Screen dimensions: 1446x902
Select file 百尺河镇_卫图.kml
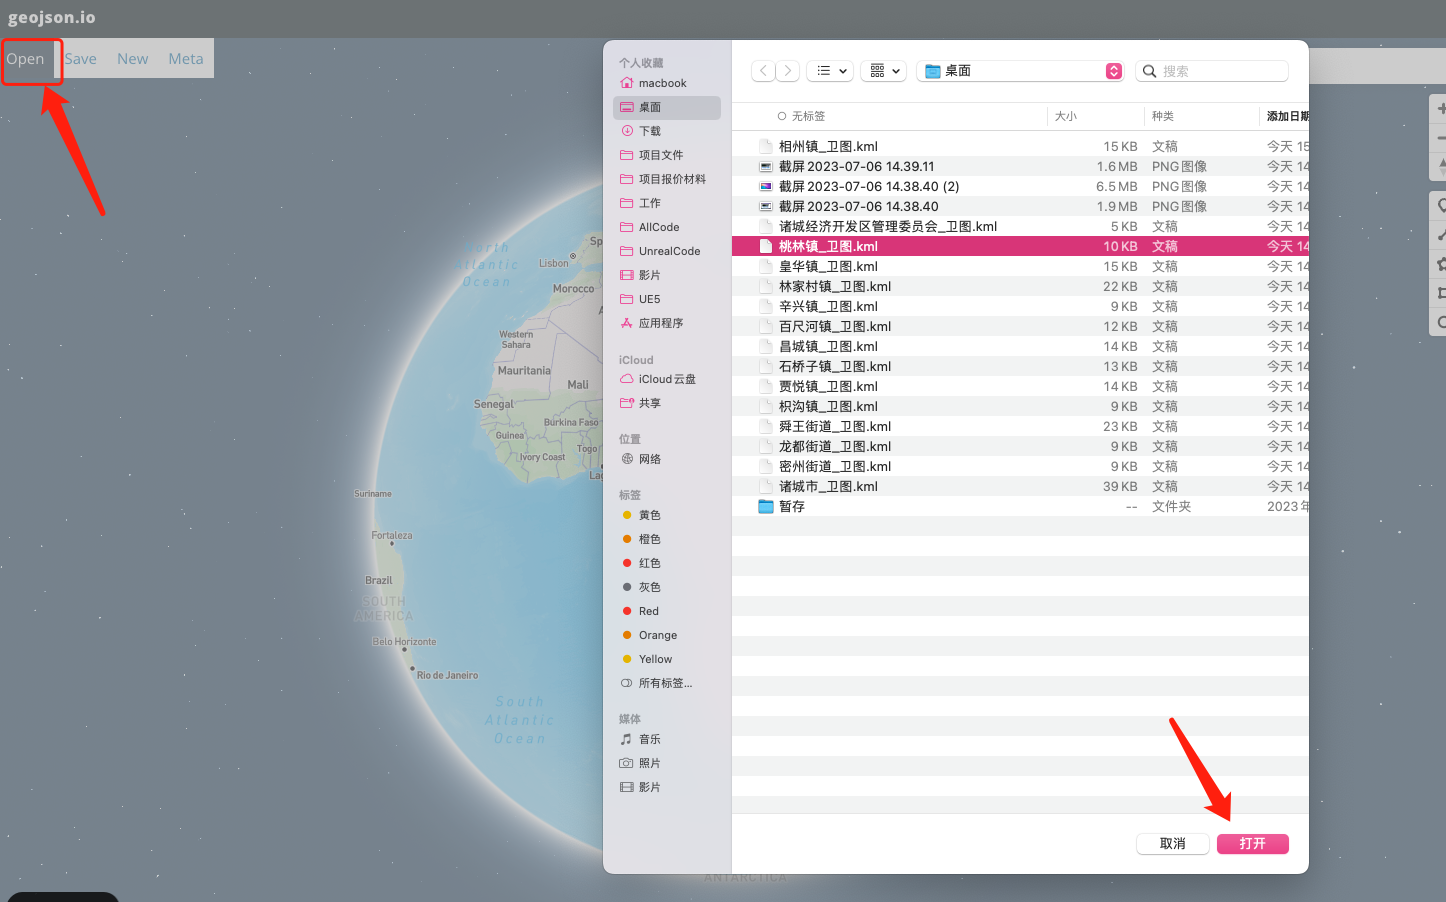(x=1020, y=326)
